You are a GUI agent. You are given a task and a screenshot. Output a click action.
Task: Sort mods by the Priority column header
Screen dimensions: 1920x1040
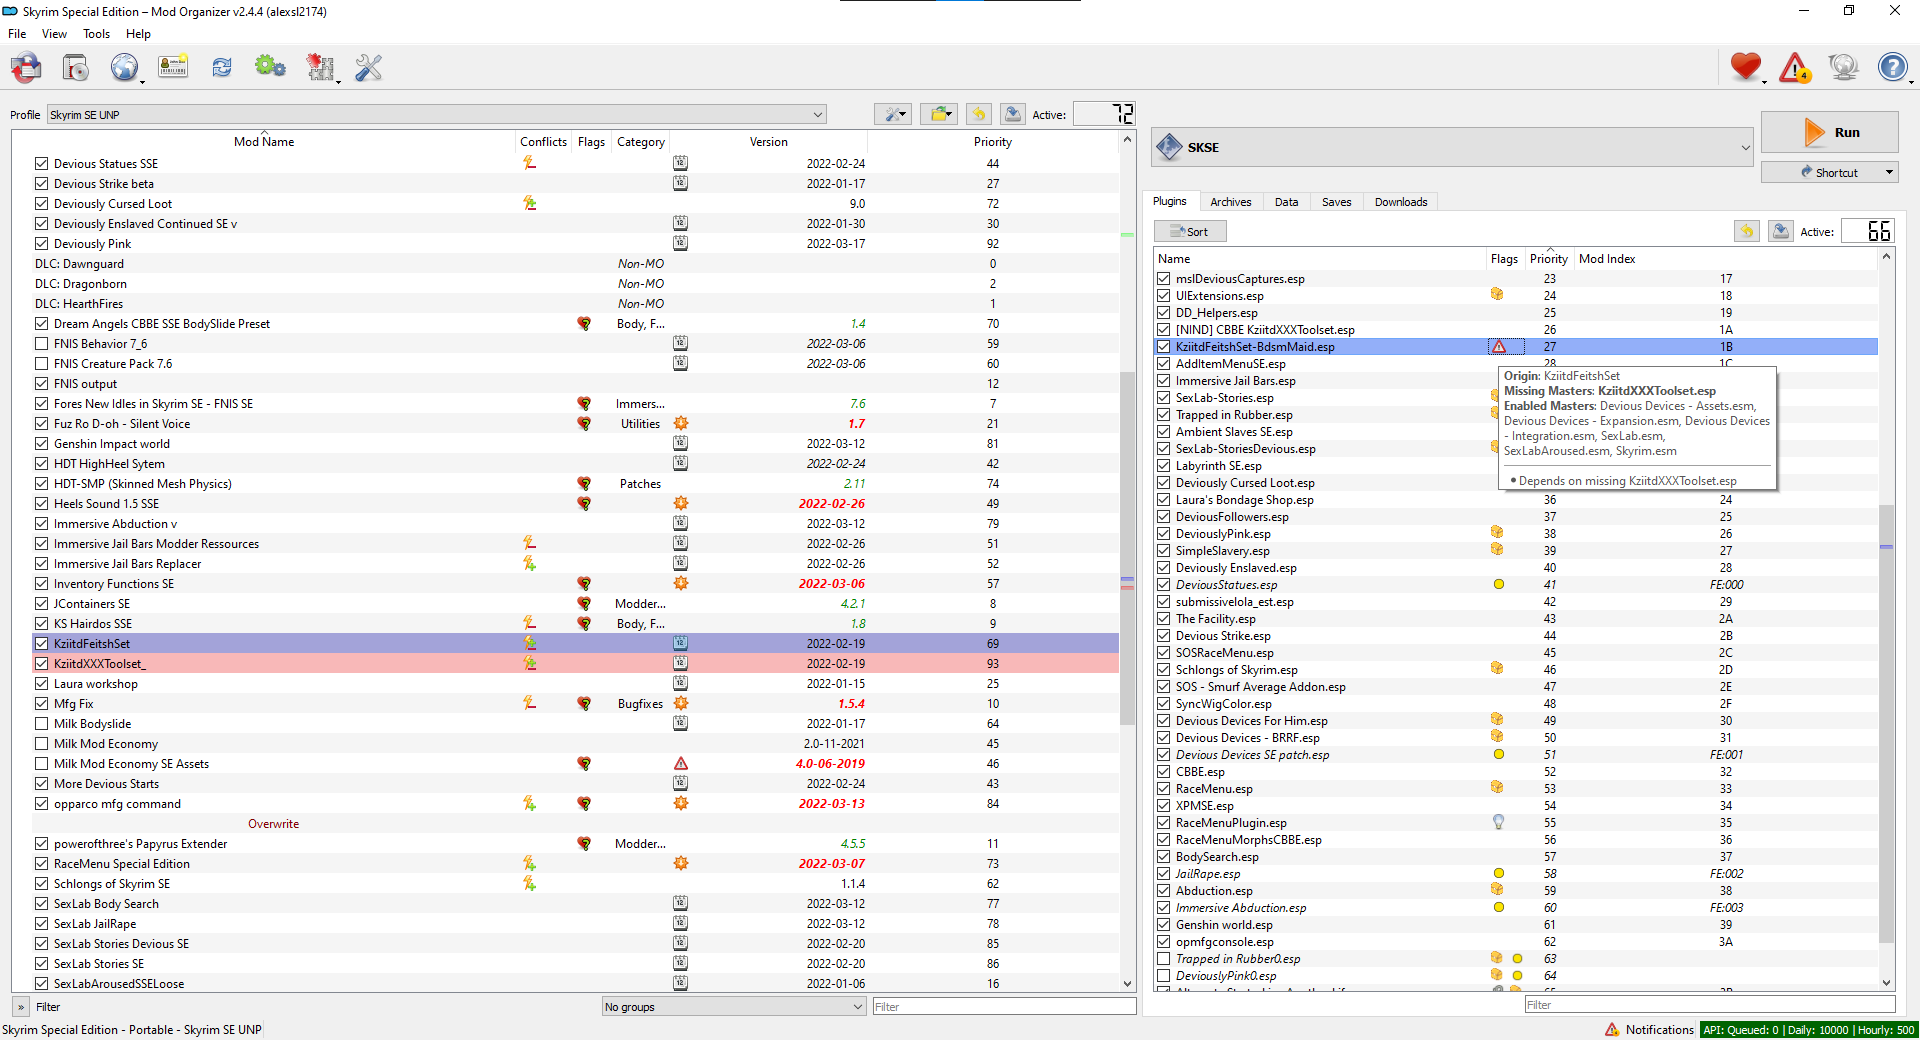click(x=993, y=142)
